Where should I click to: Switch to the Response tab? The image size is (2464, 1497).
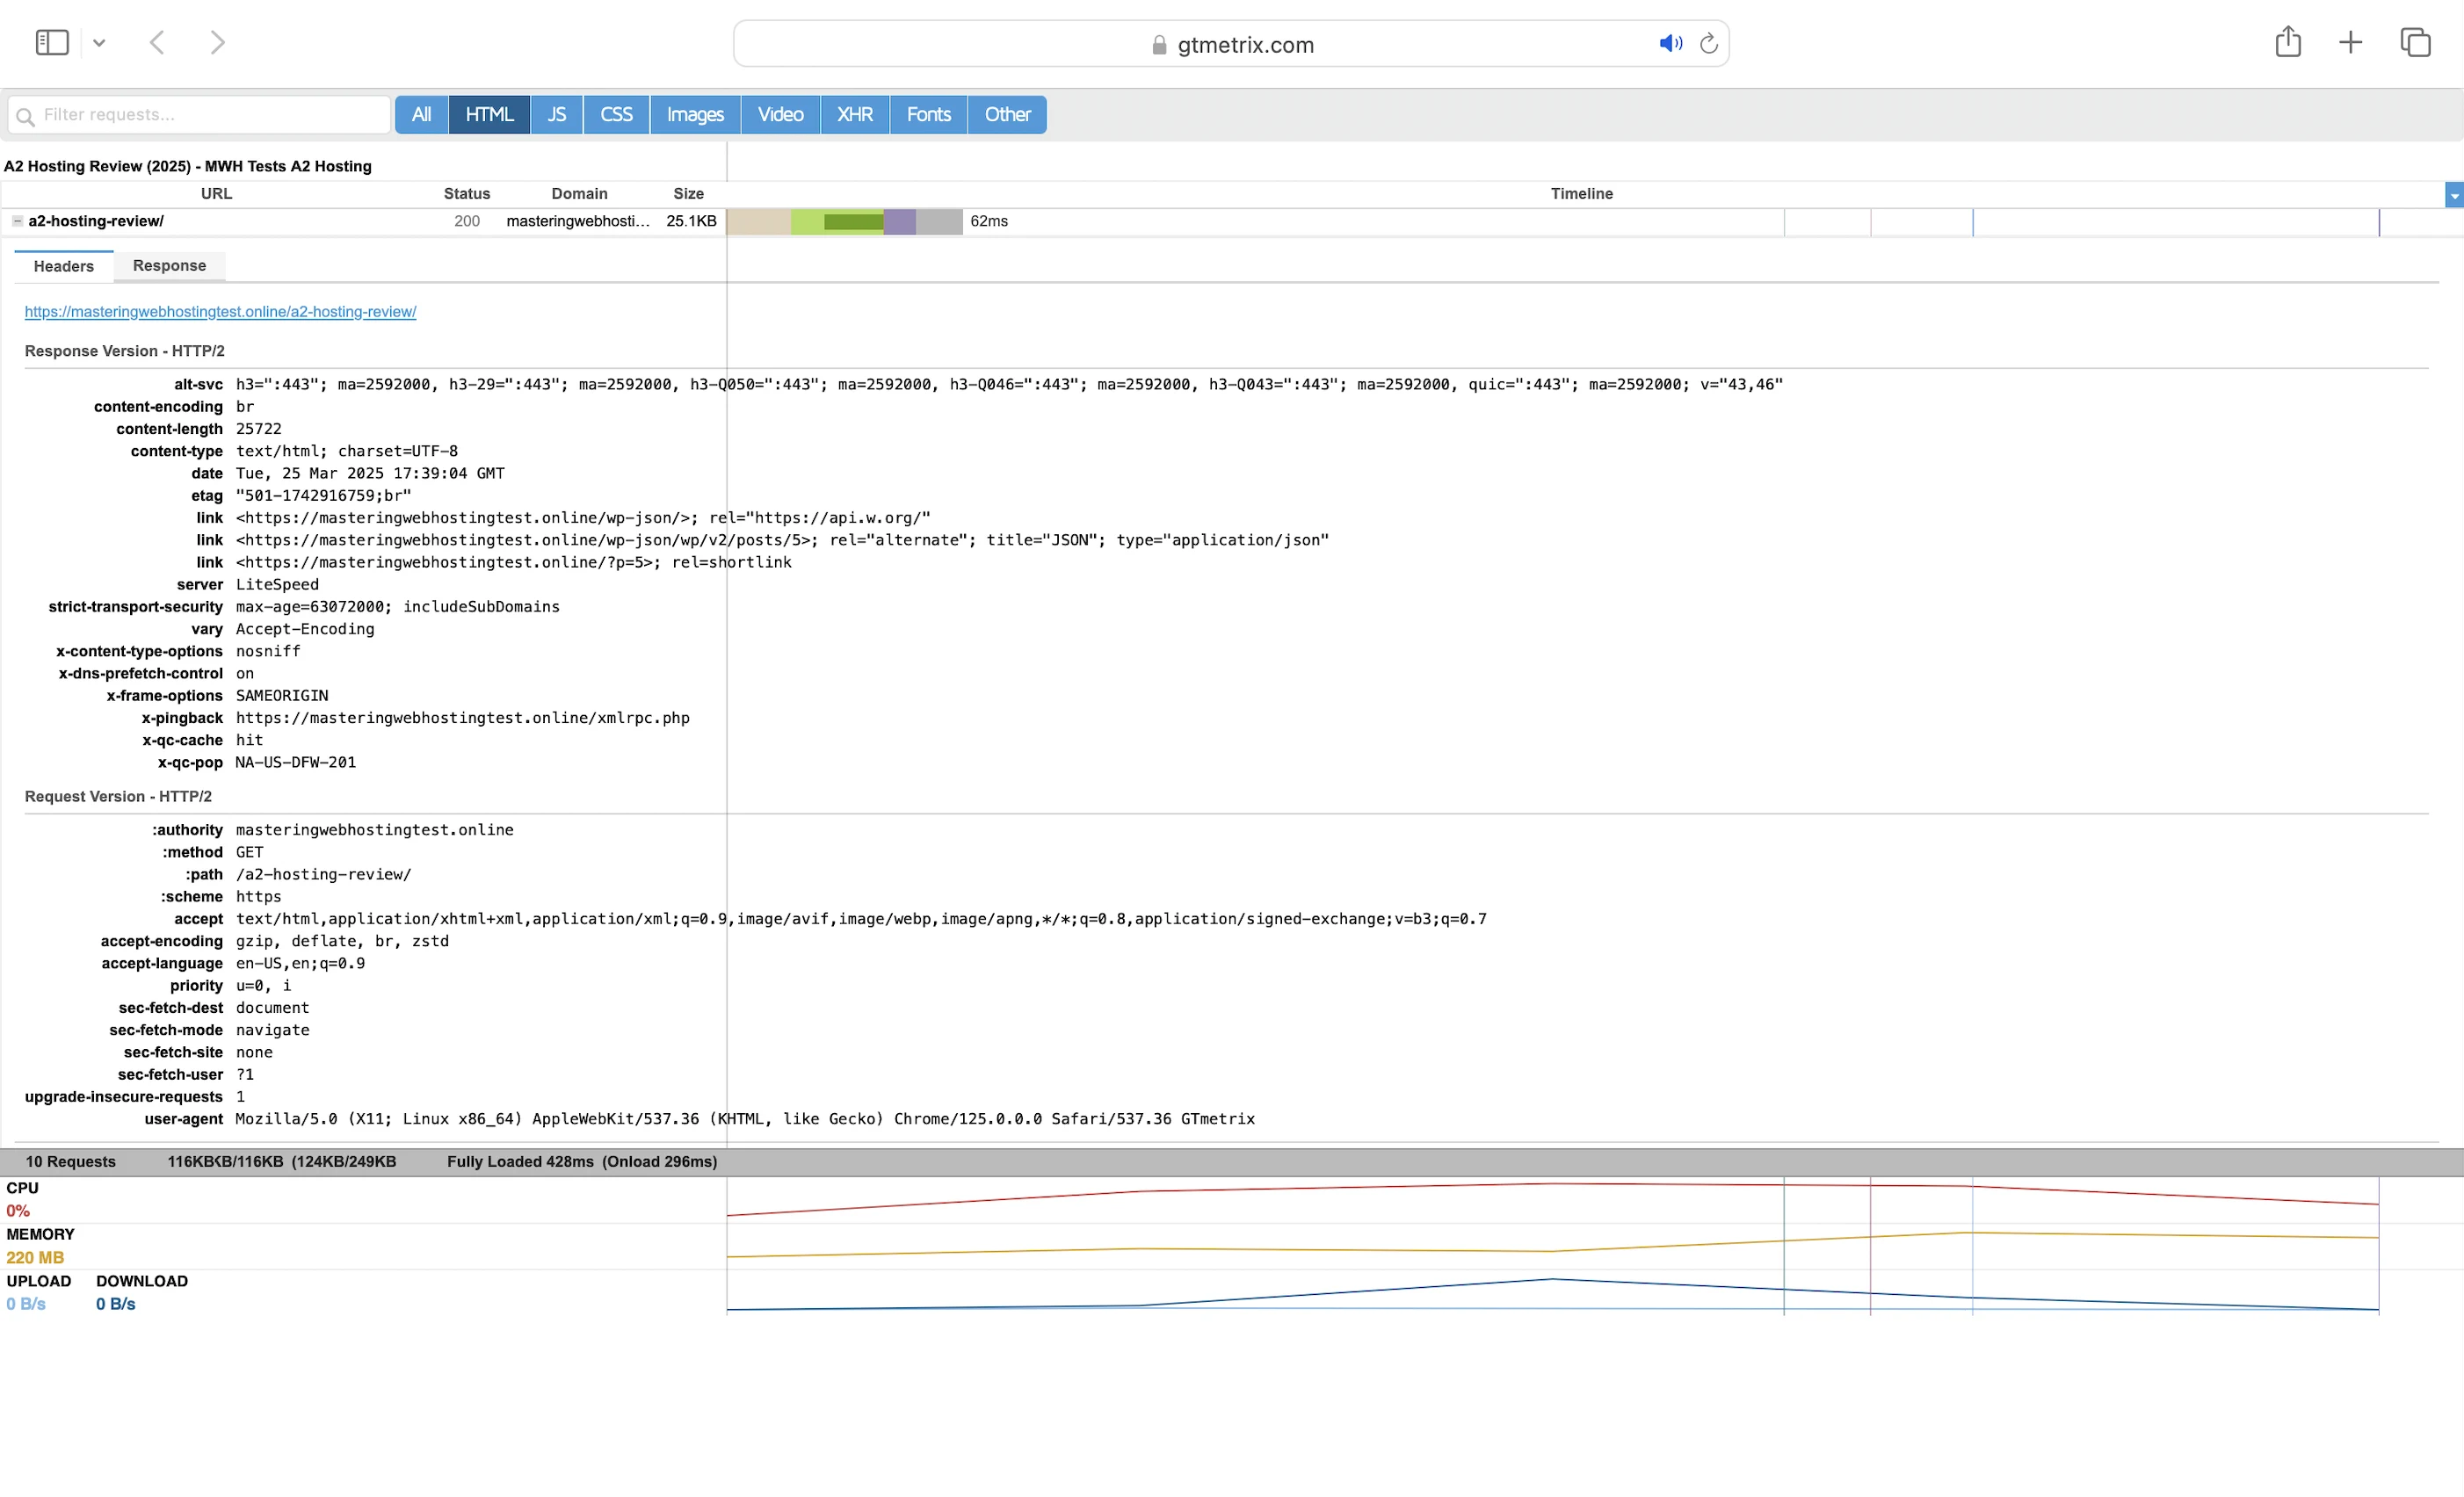pyautogui.click(x=169, y=266)
